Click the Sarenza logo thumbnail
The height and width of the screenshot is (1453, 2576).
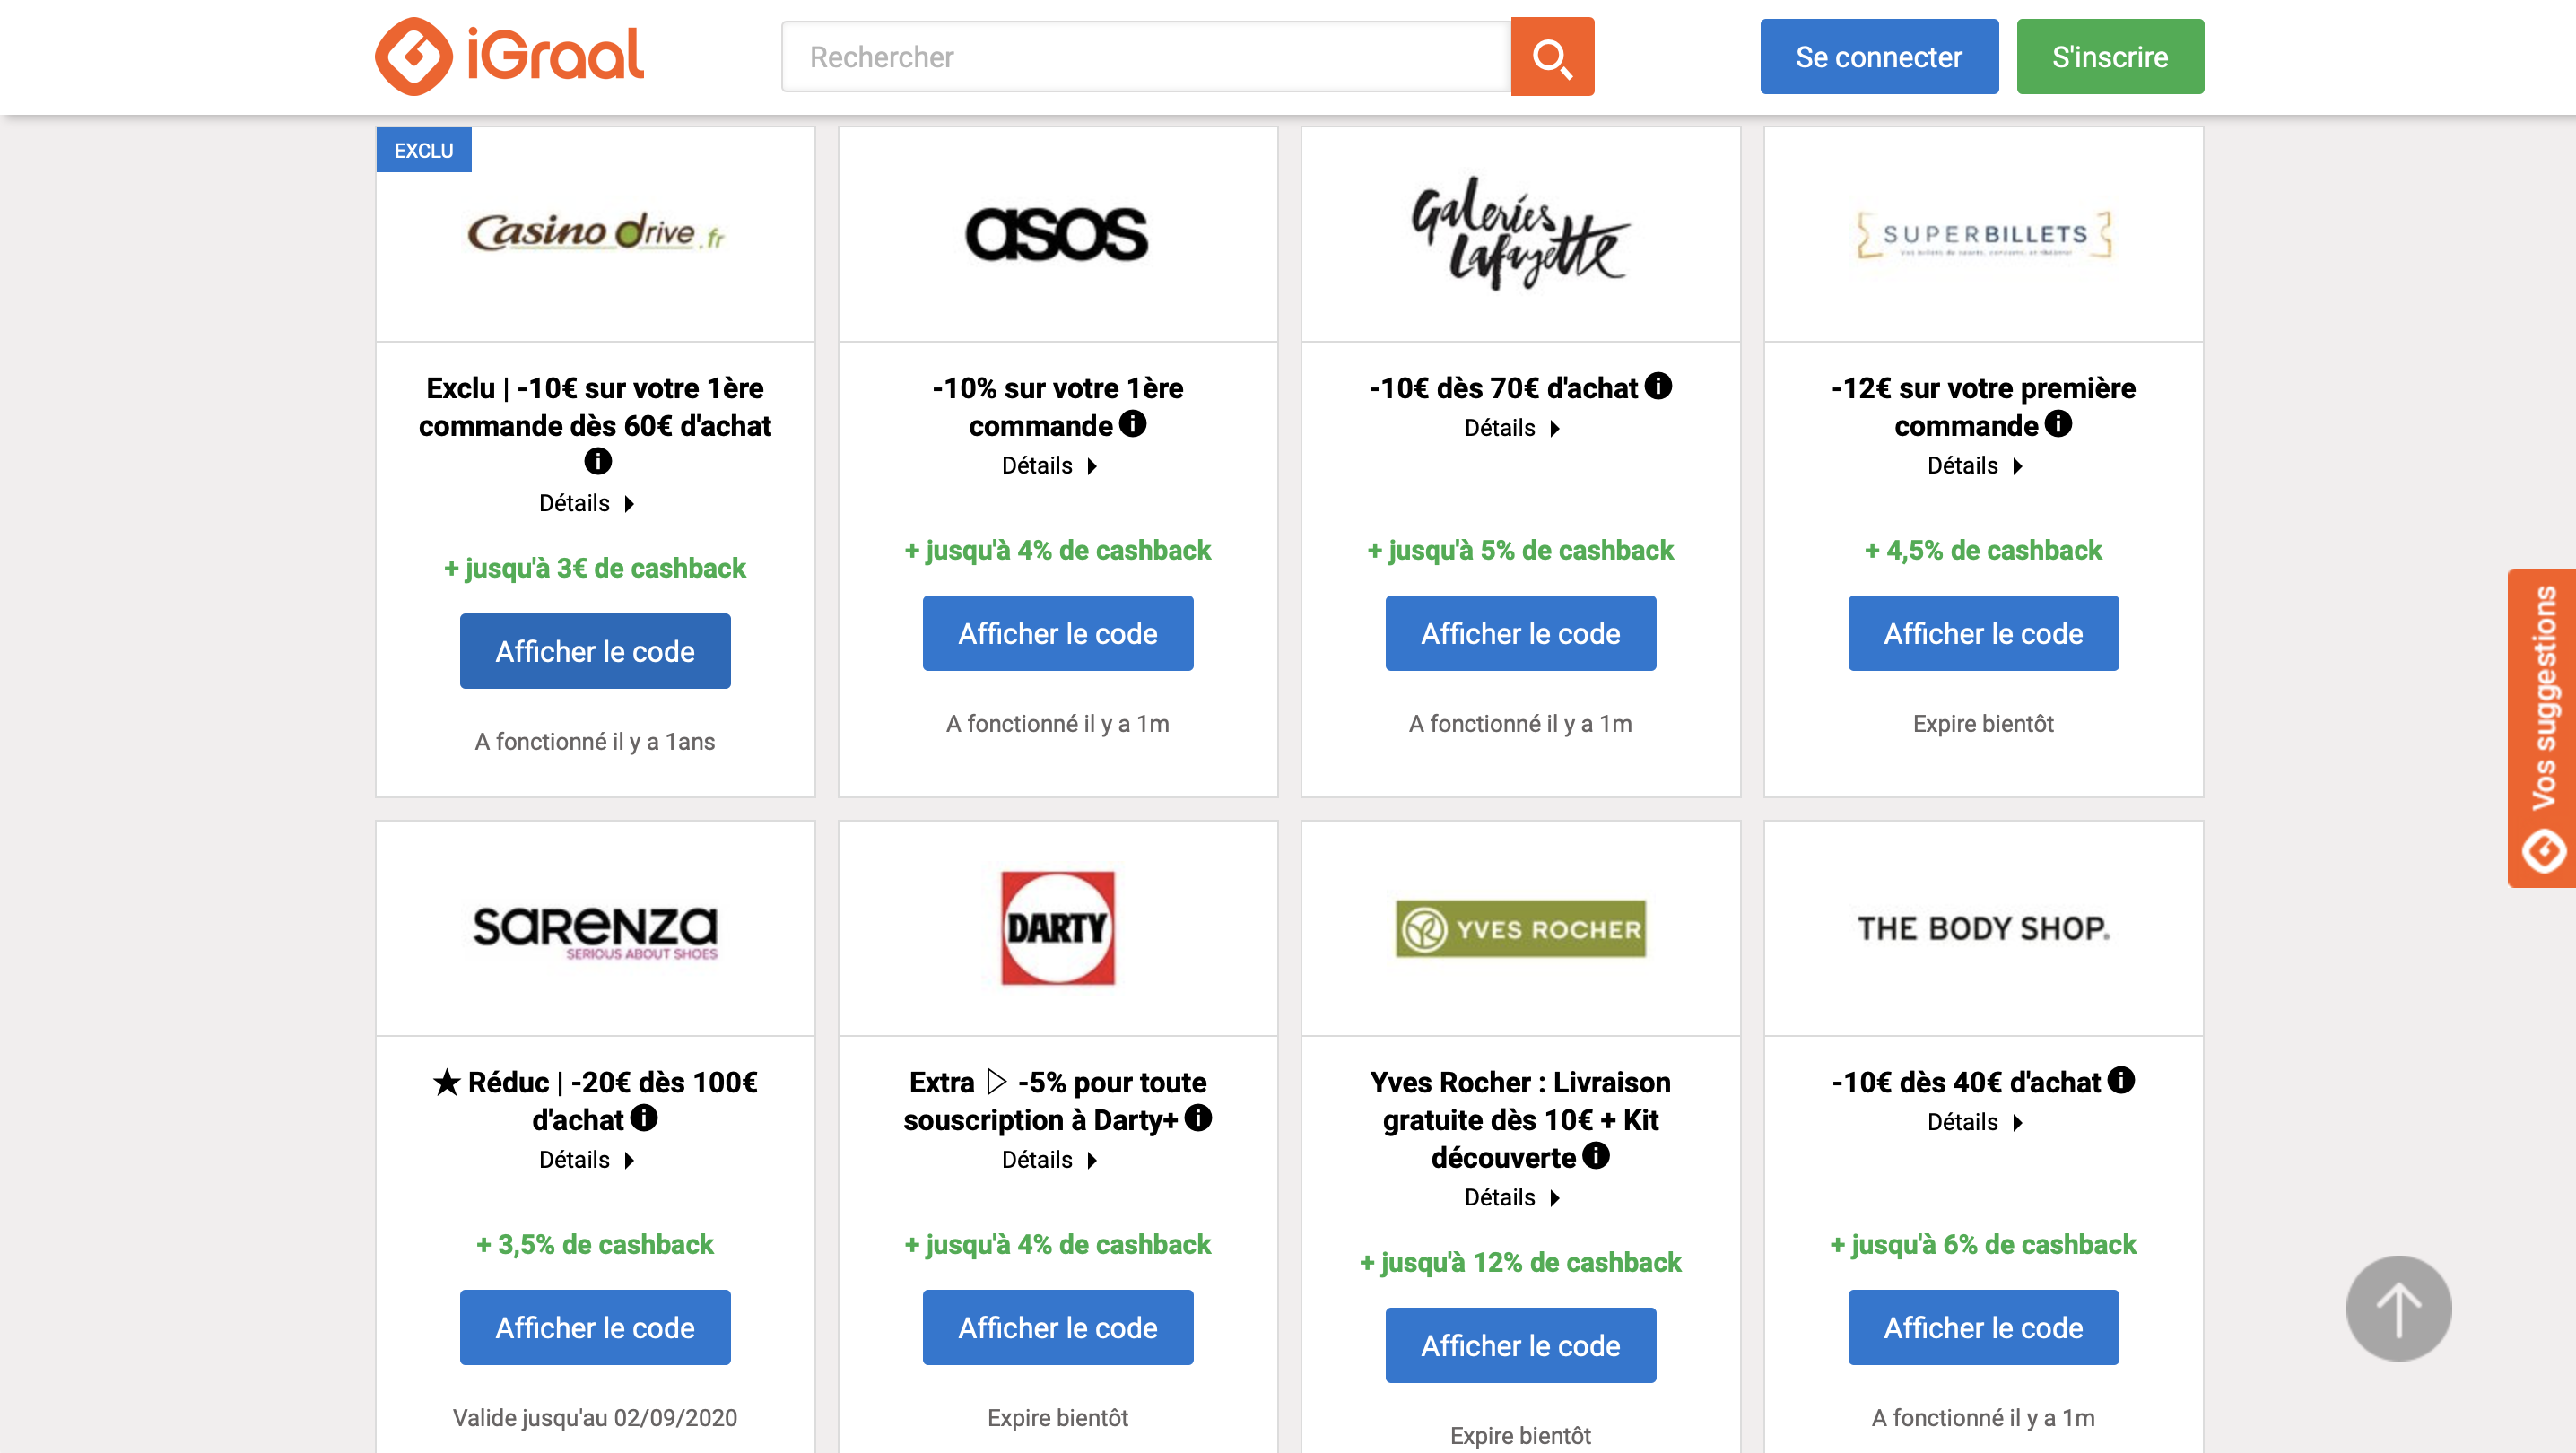click(x=594, y=932)
